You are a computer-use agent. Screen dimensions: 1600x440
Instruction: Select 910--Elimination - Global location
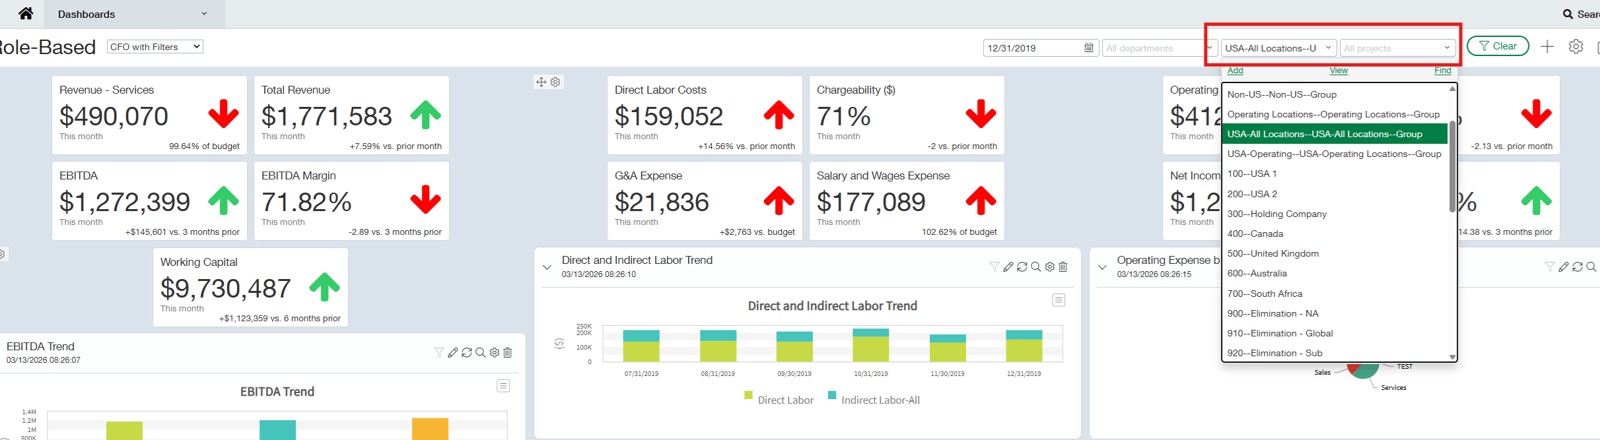pos(1335,333)
